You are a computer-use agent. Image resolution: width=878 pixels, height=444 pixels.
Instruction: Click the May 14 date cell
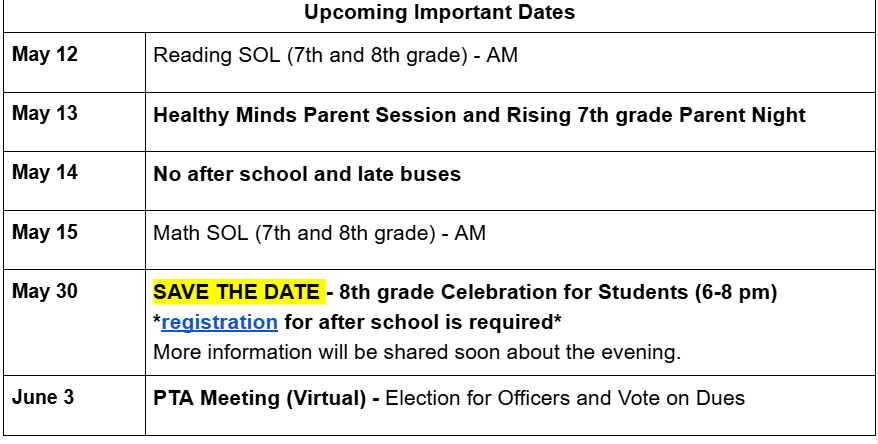click(45, 173)
